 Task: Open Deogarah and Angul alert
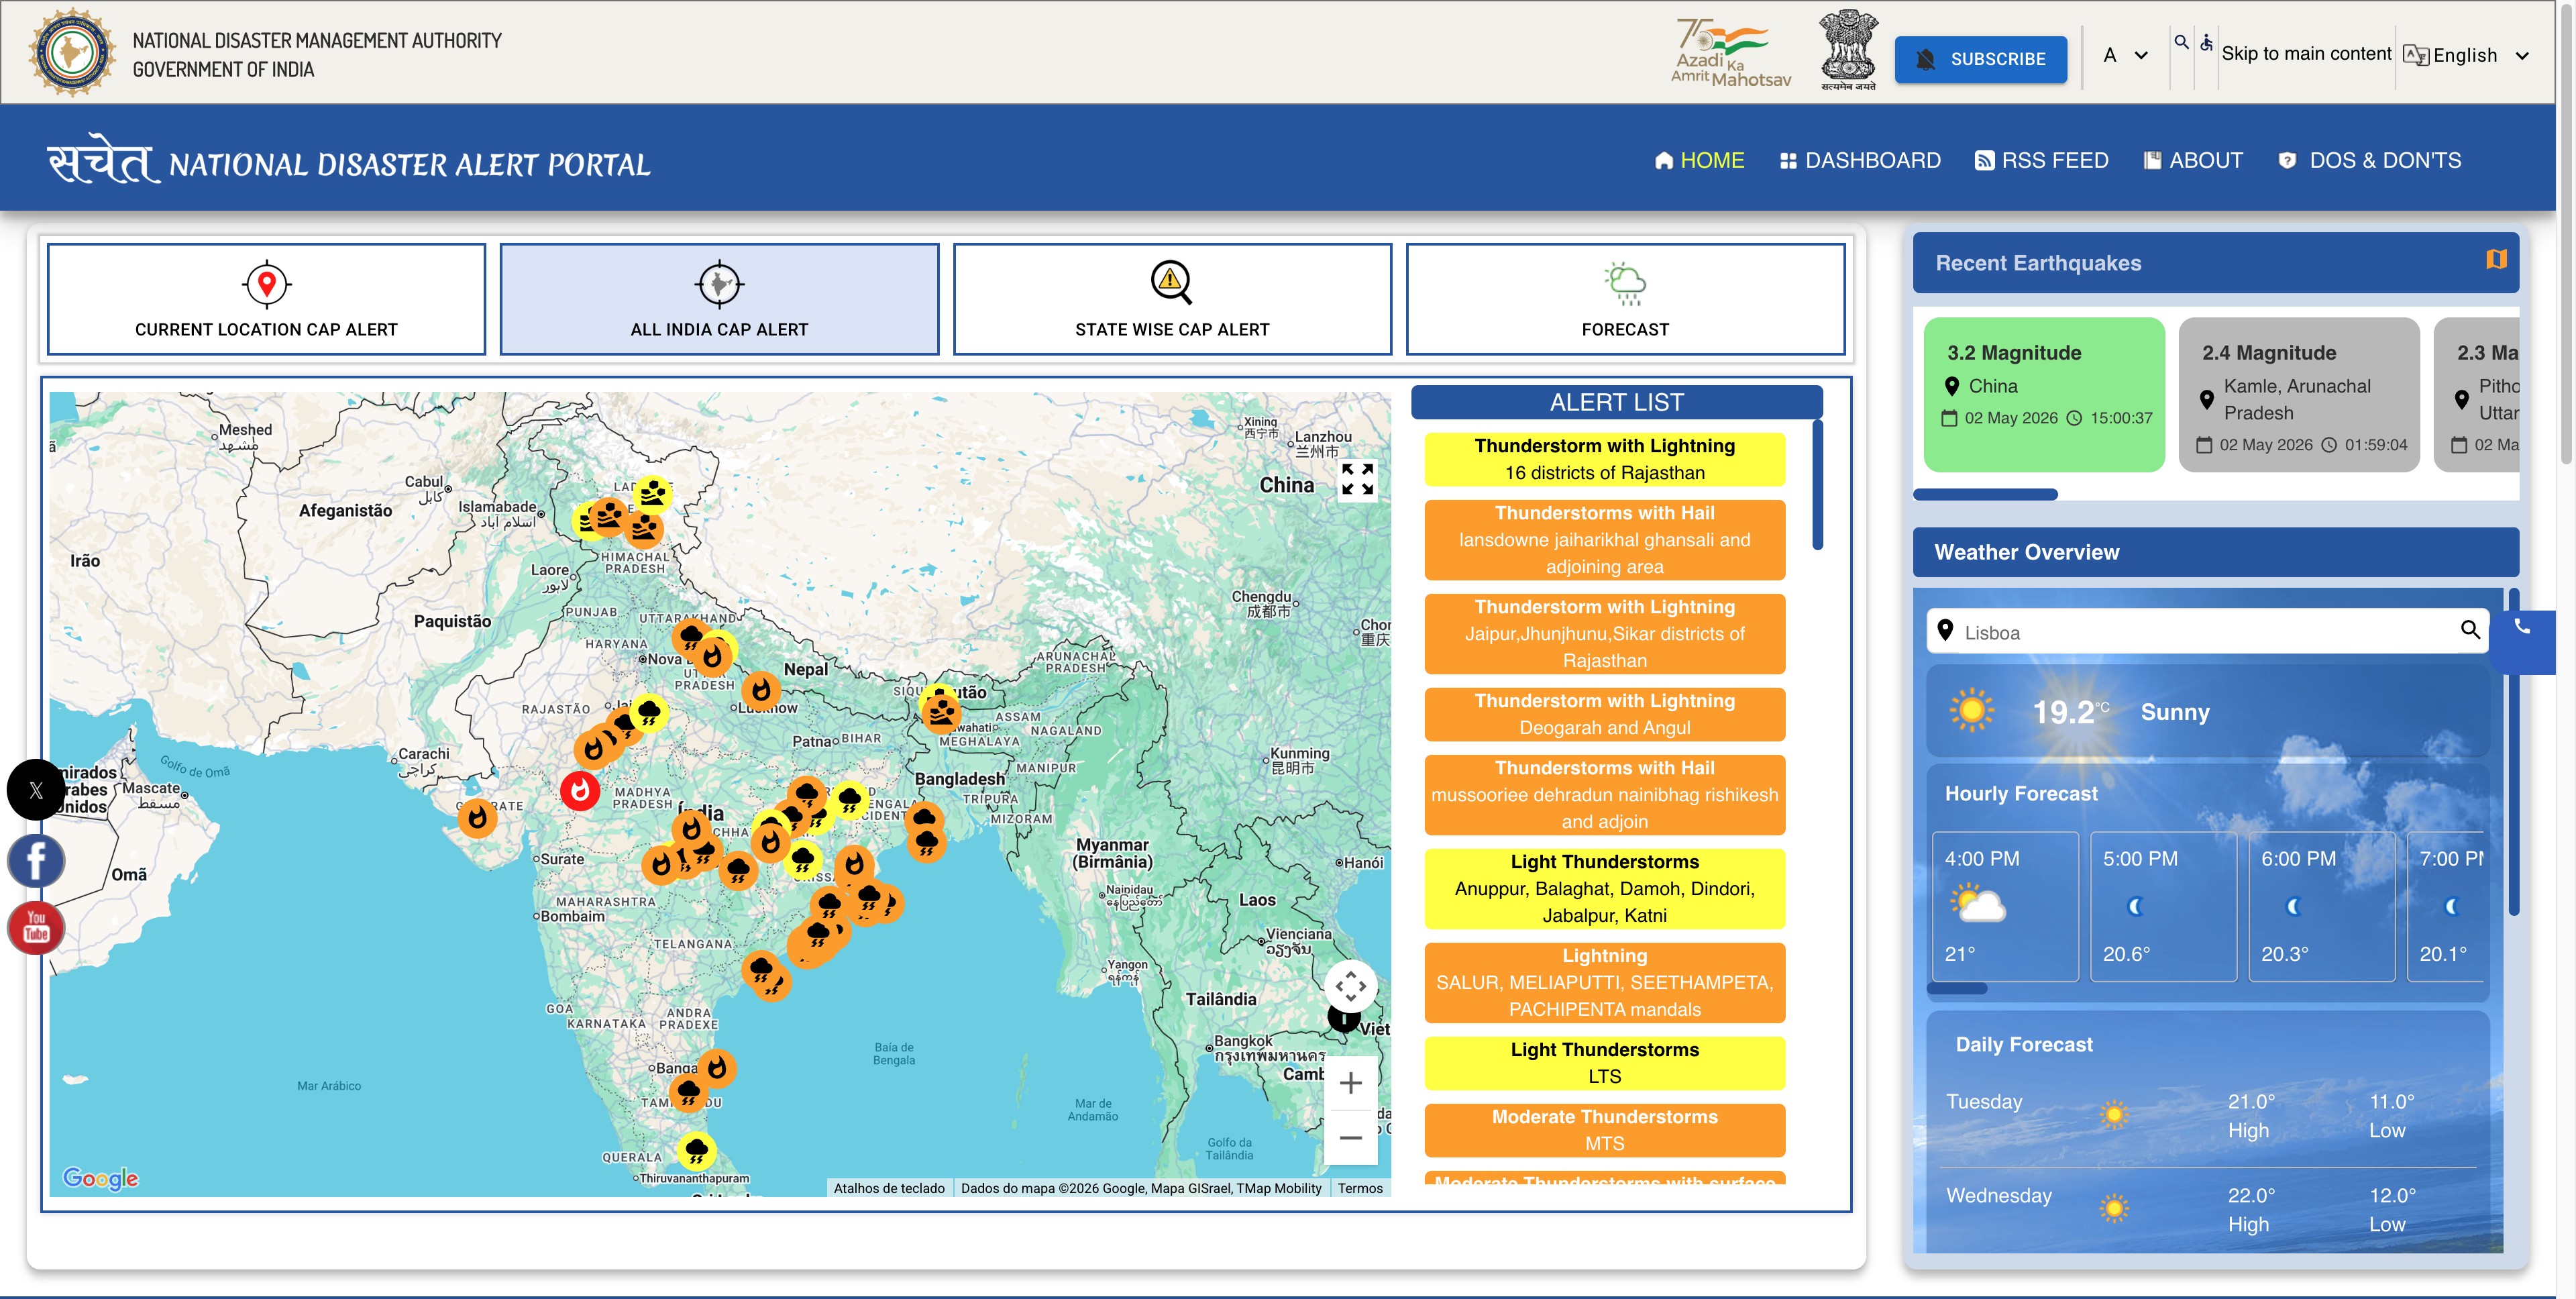click(1604, 714)
